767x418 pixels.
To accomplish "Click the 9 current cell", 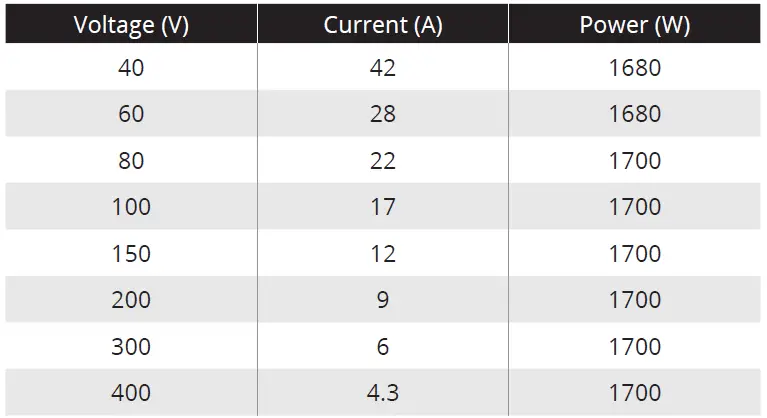I will [383, 300].
